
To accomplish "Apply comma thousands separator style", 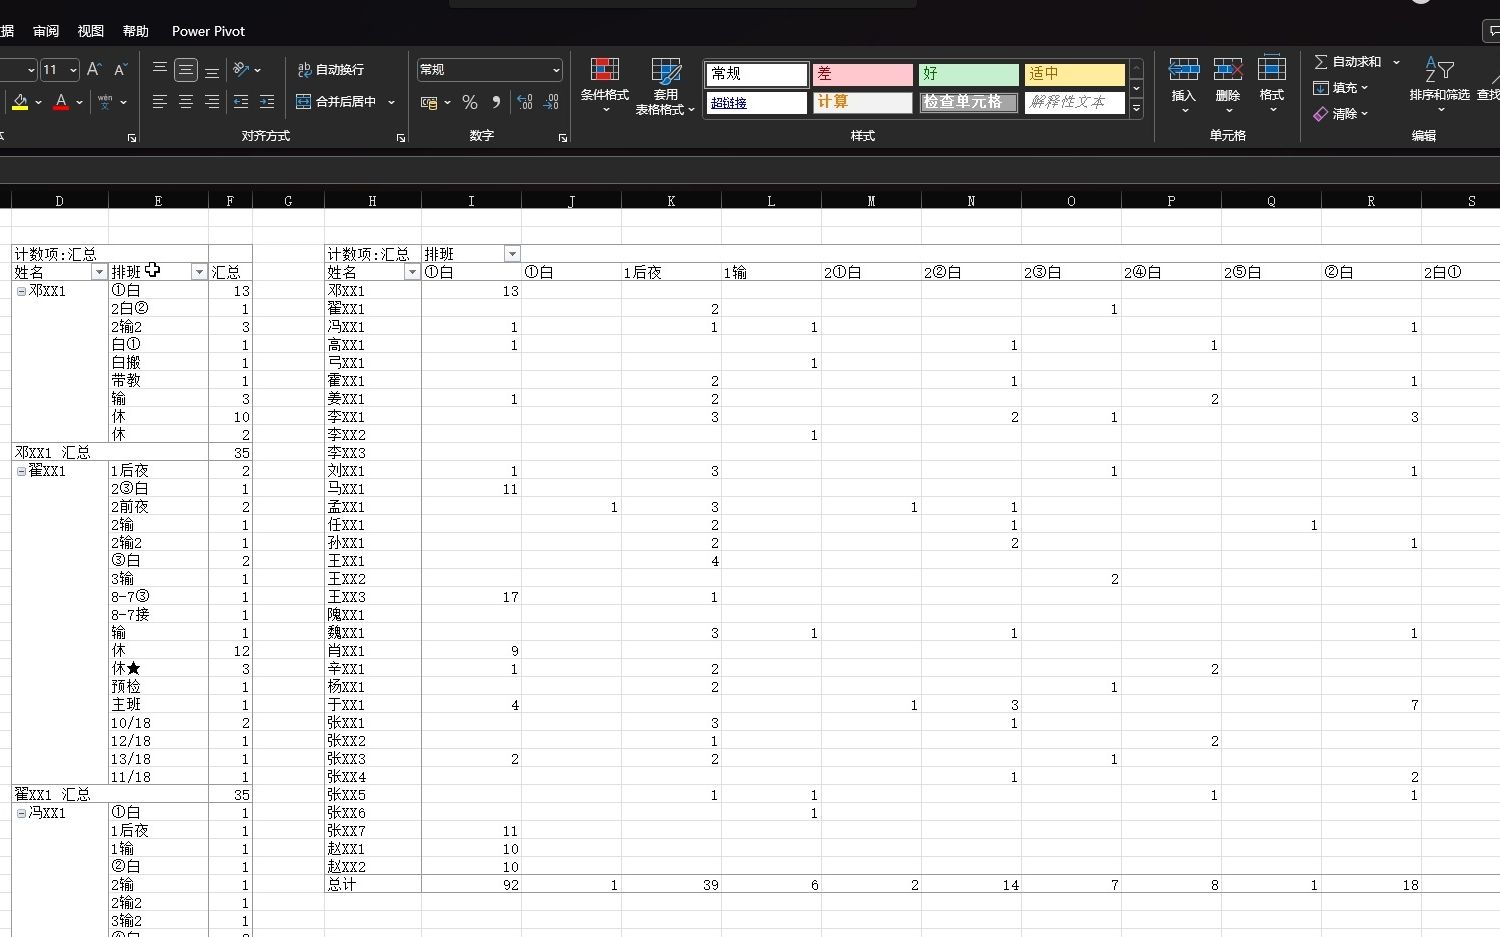I will pyautogui.click(x=496, y=102).
